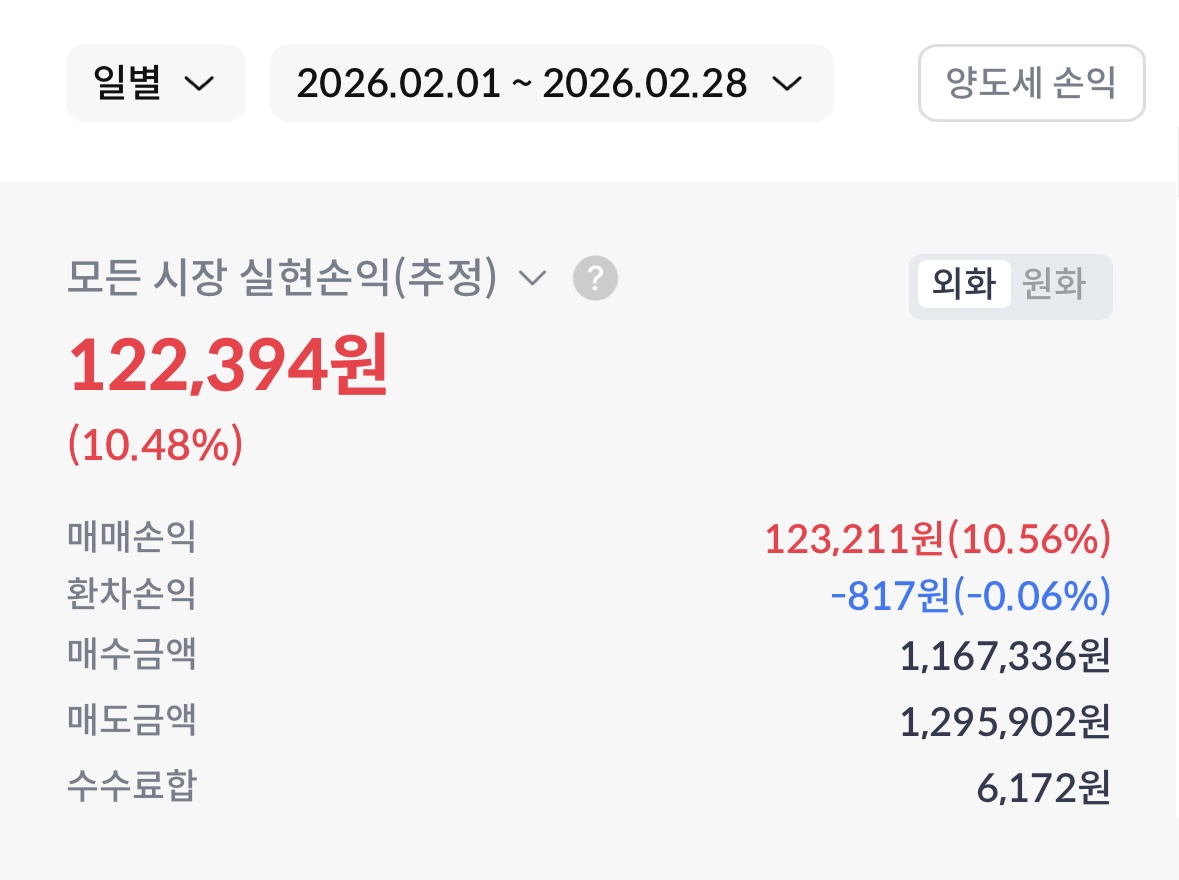Click the 1,295,902원 sell amount value
This screenshot has width=1179, height=880.
click(1004, 722)
